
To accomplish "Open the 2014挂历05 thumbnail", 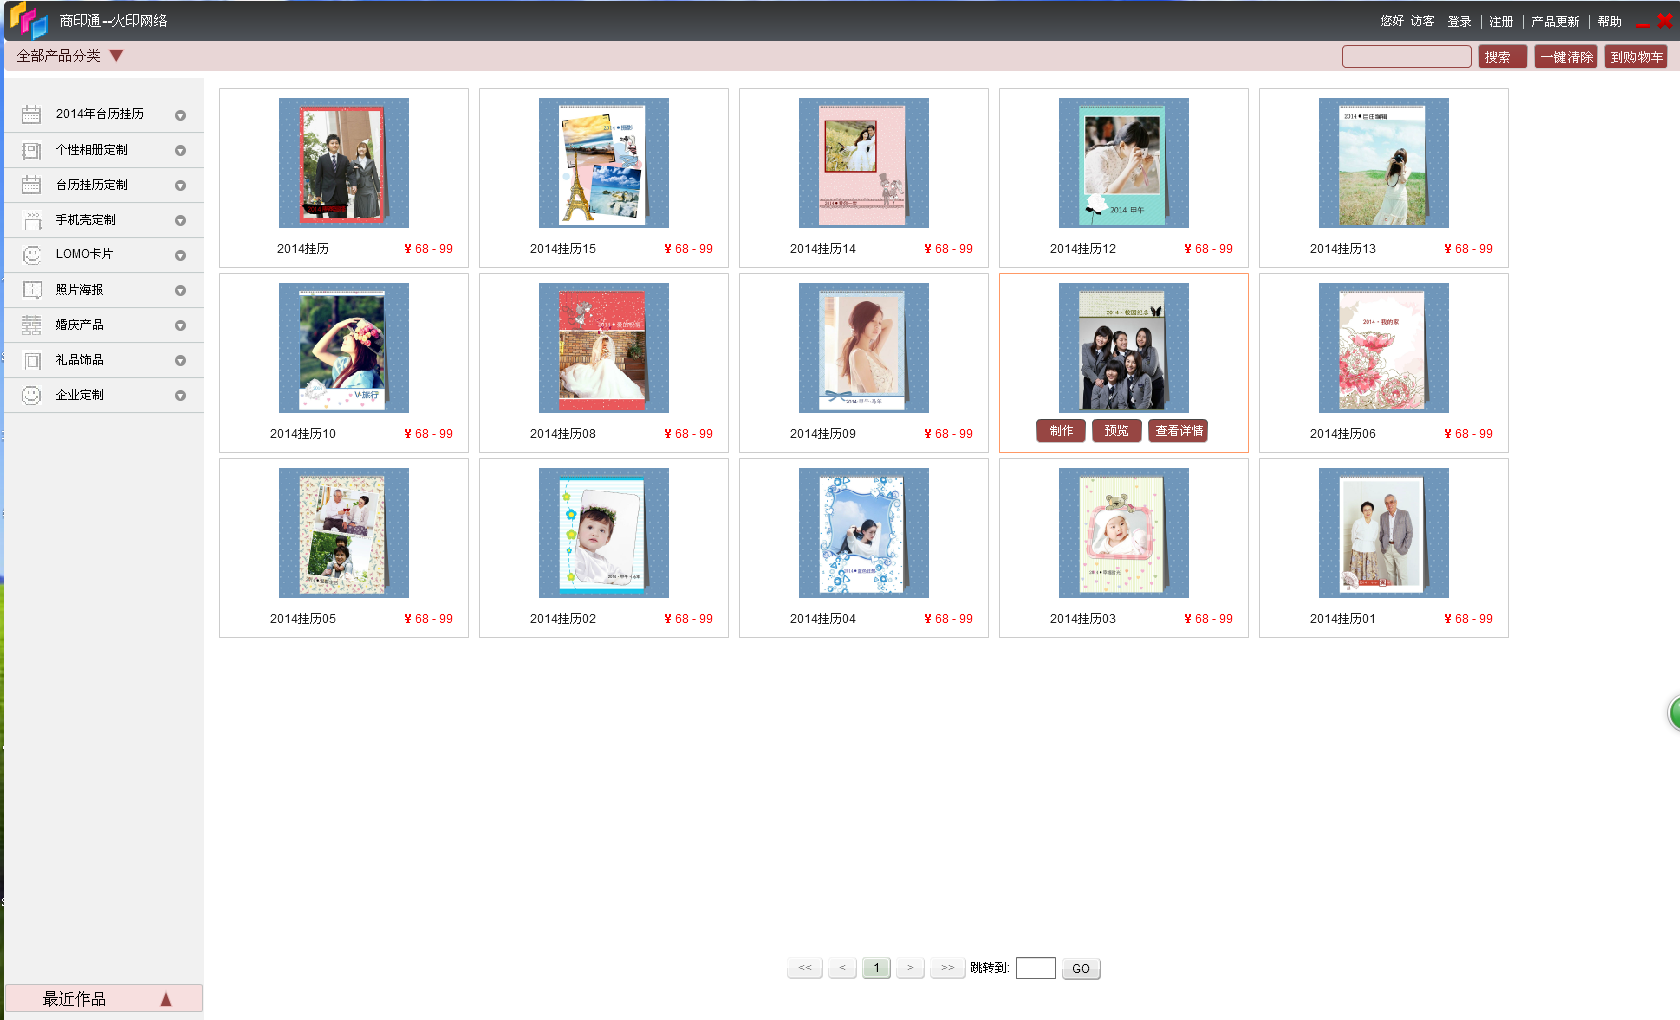I will pos(344,533).
